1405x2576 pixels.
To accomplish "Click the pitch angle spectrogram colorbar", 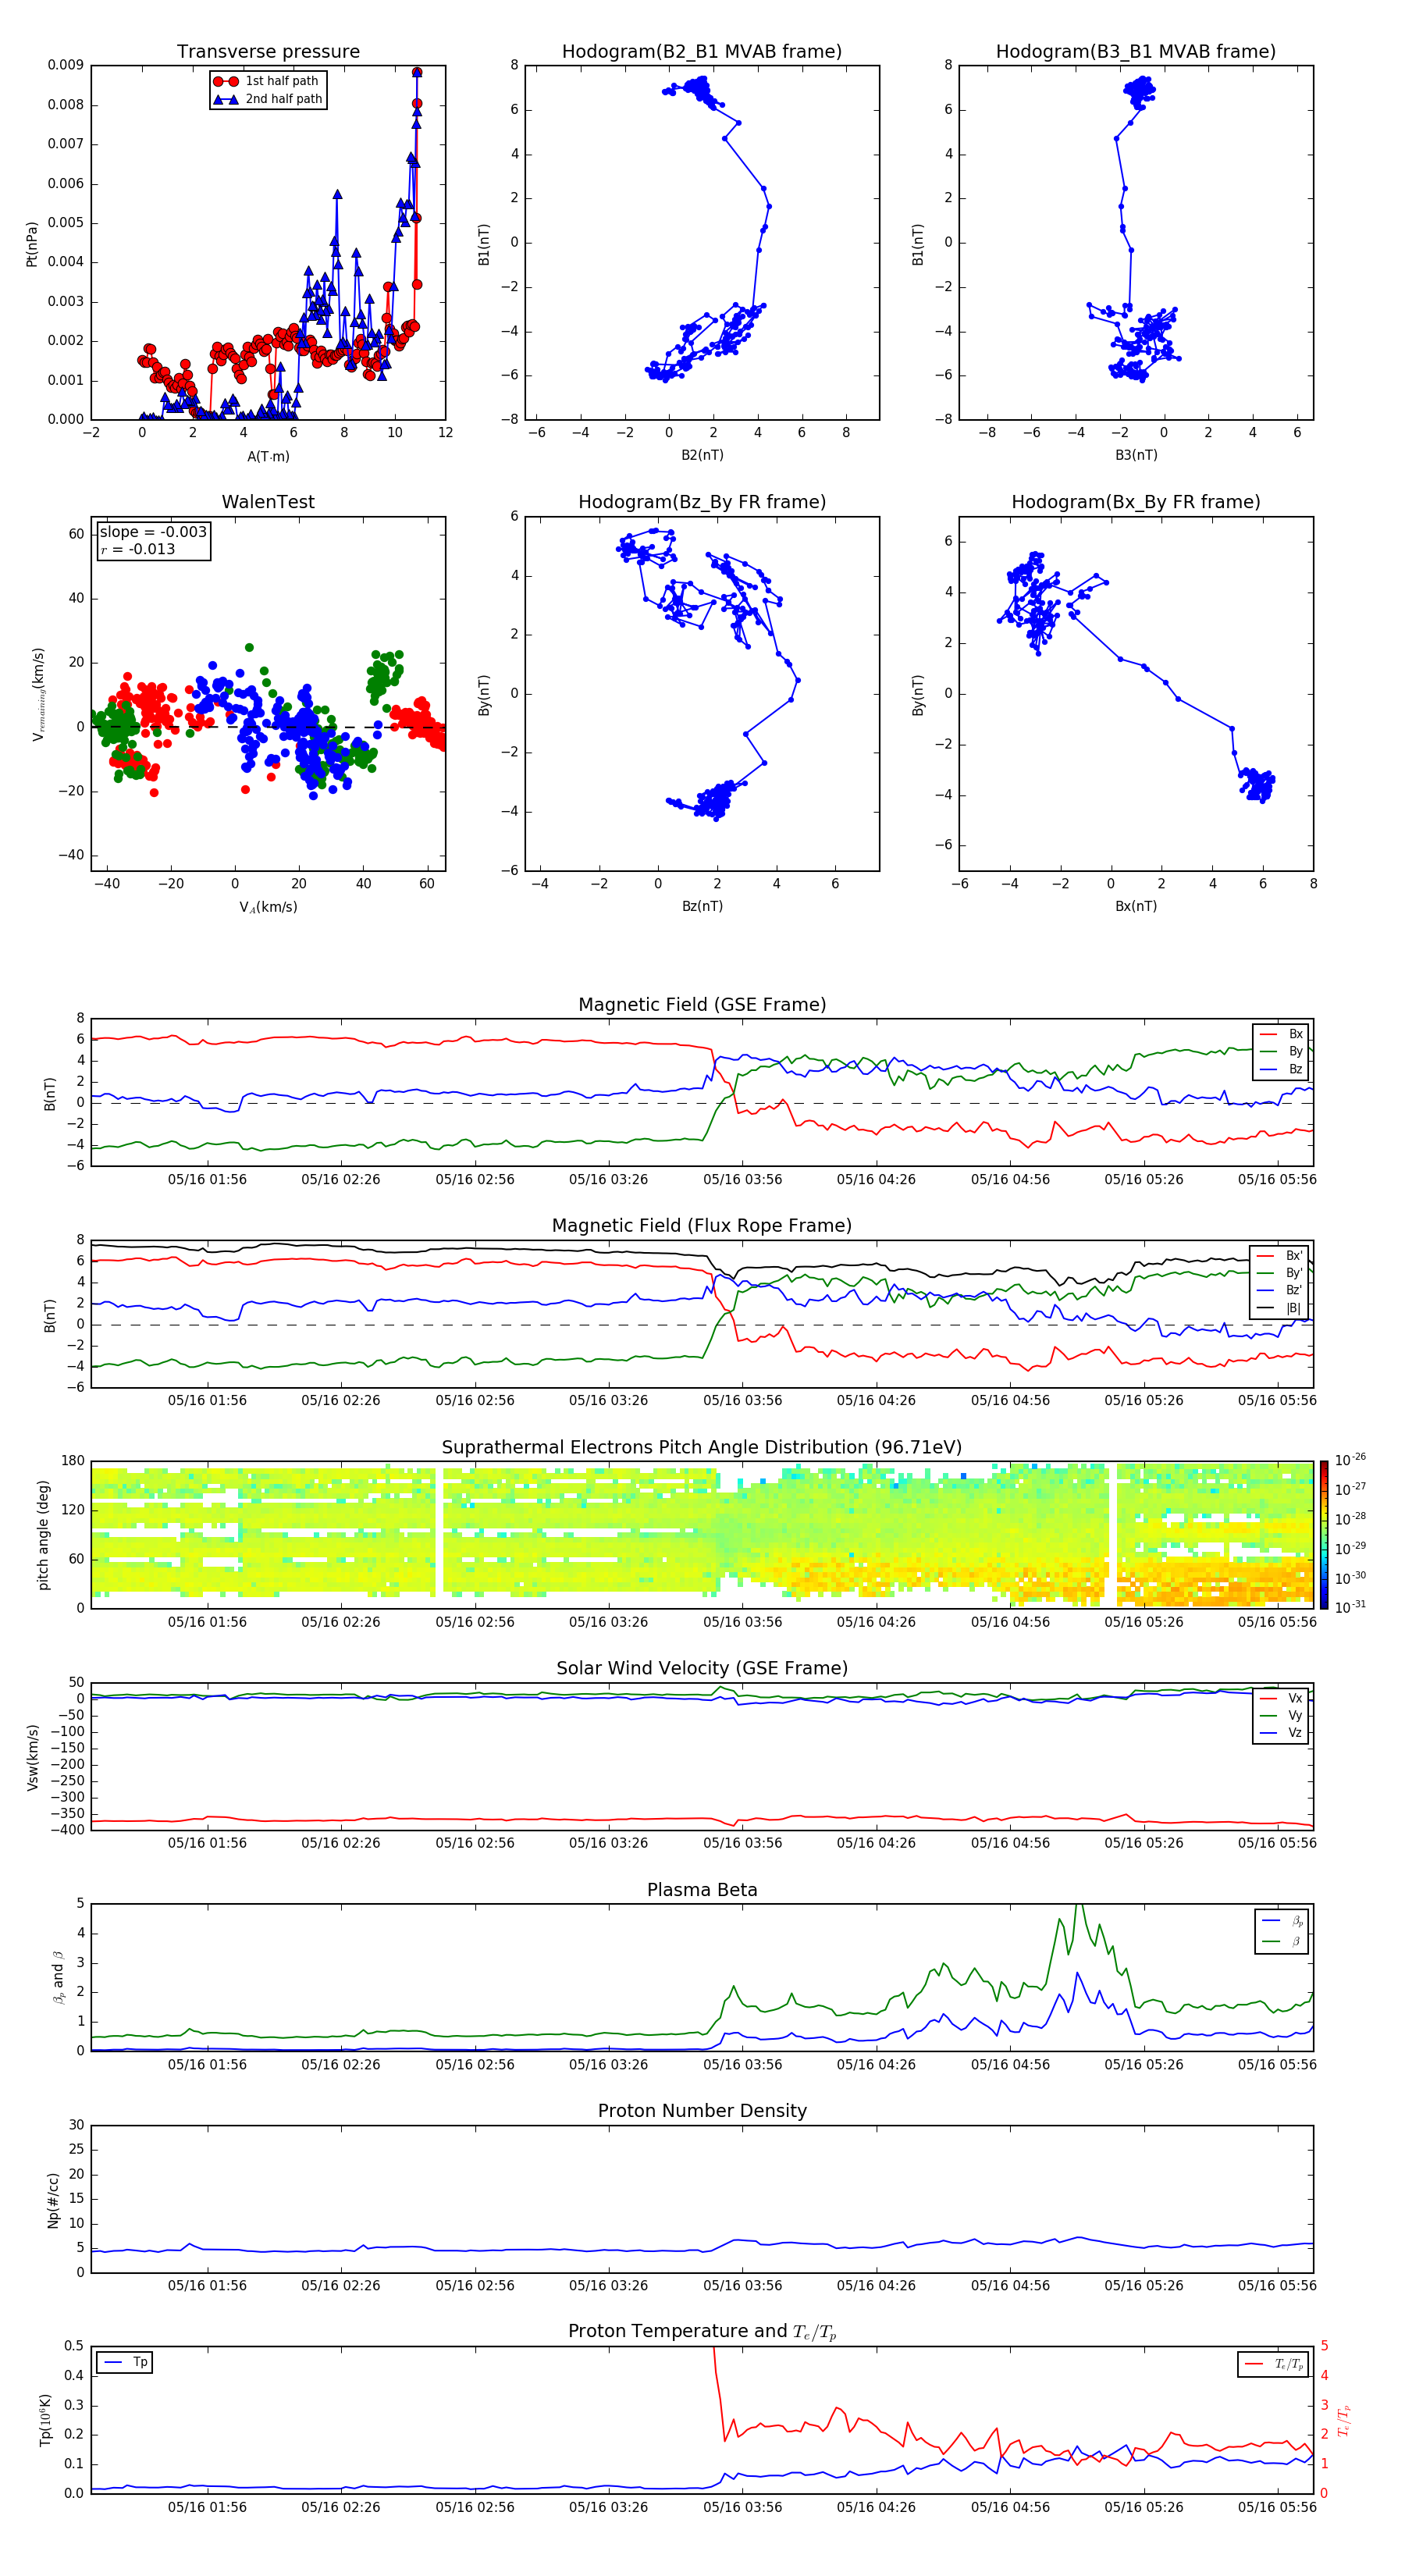I will point(1324,1535).
